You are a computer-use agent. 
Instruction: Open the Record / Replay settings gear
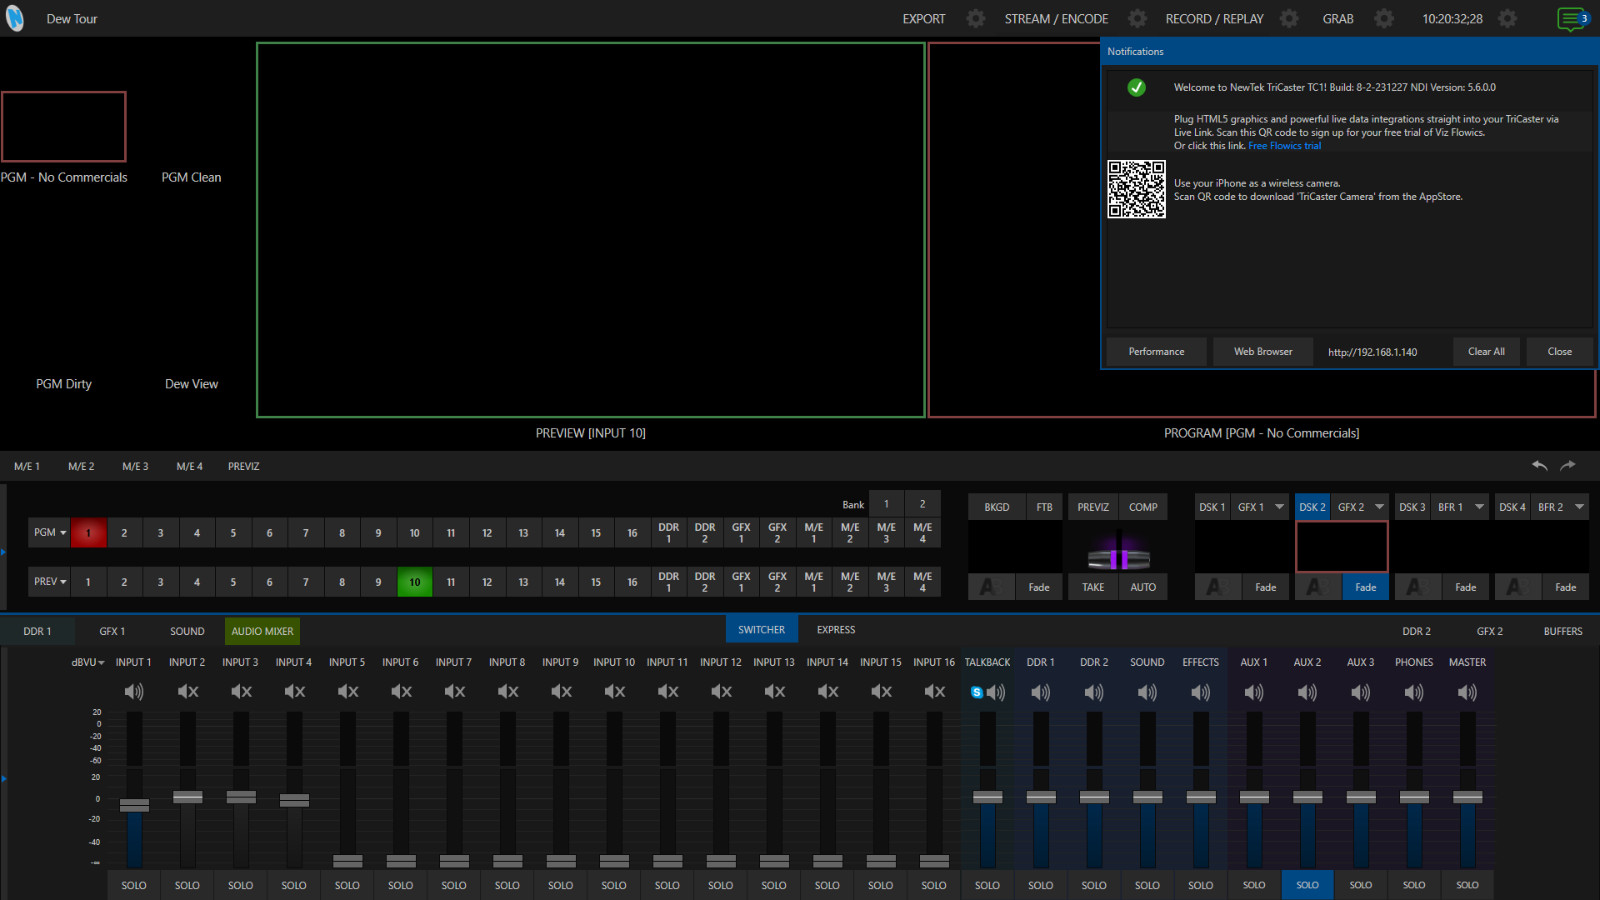click(1289, 19)
